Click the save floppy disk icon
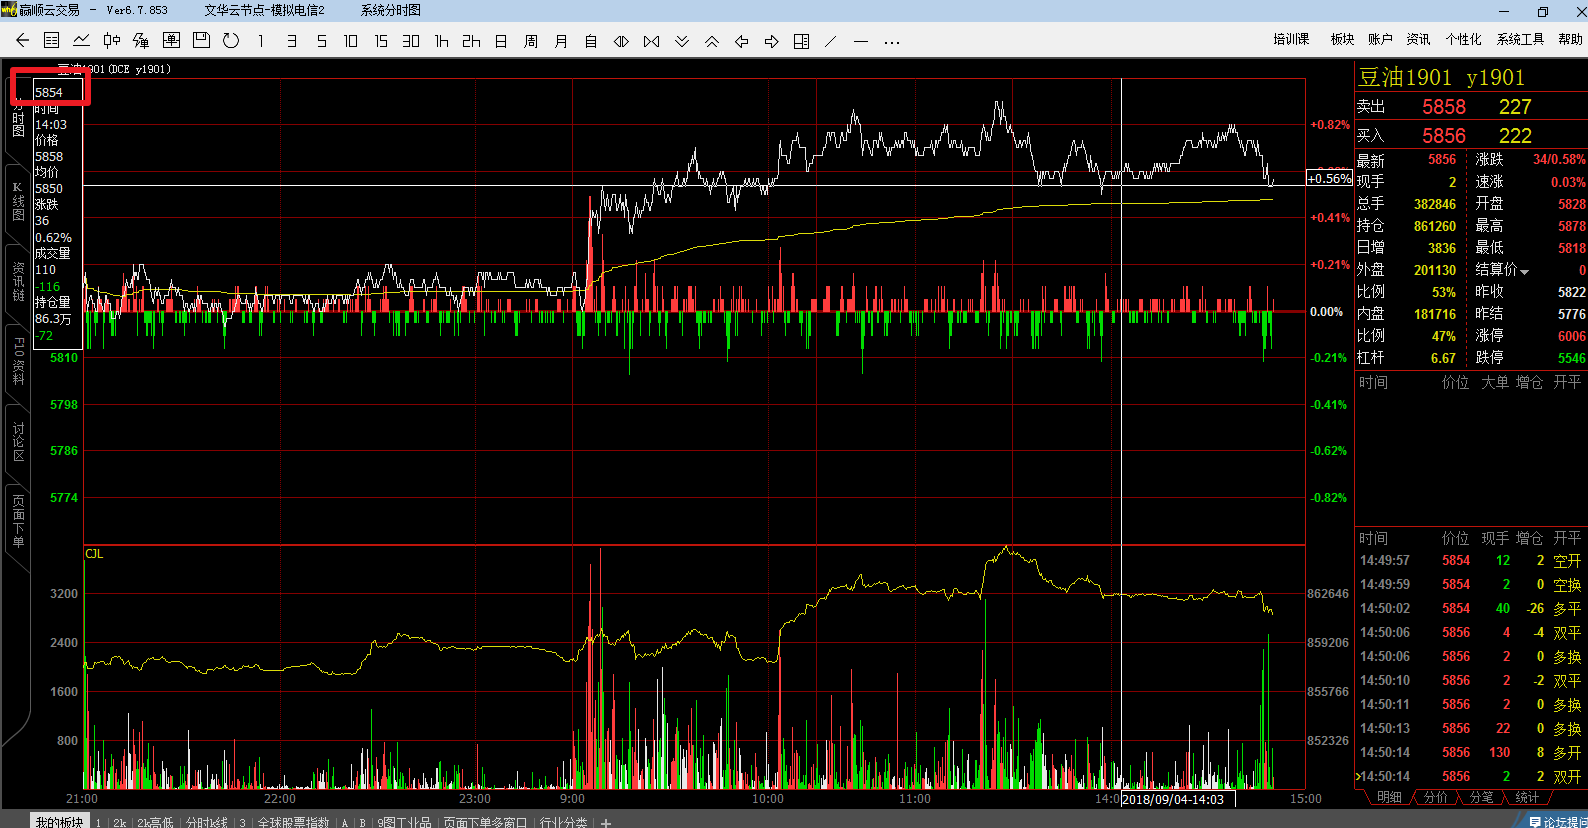Viewport: 1588px width, 828px height. (x=201, y=41)
